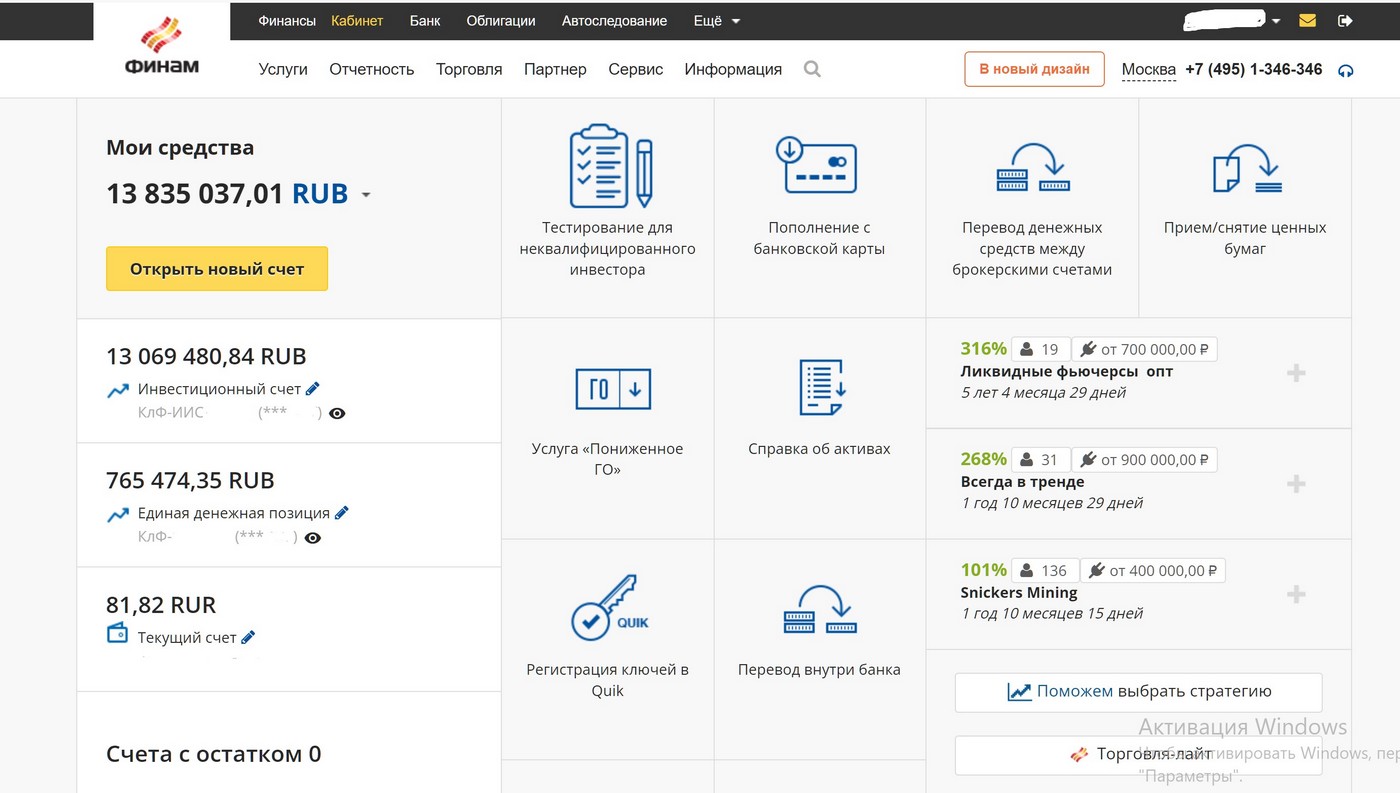Click the 101% return value
Viewport: 1400px width, 793px height.
pyautogui.click(x=984, y=570)
